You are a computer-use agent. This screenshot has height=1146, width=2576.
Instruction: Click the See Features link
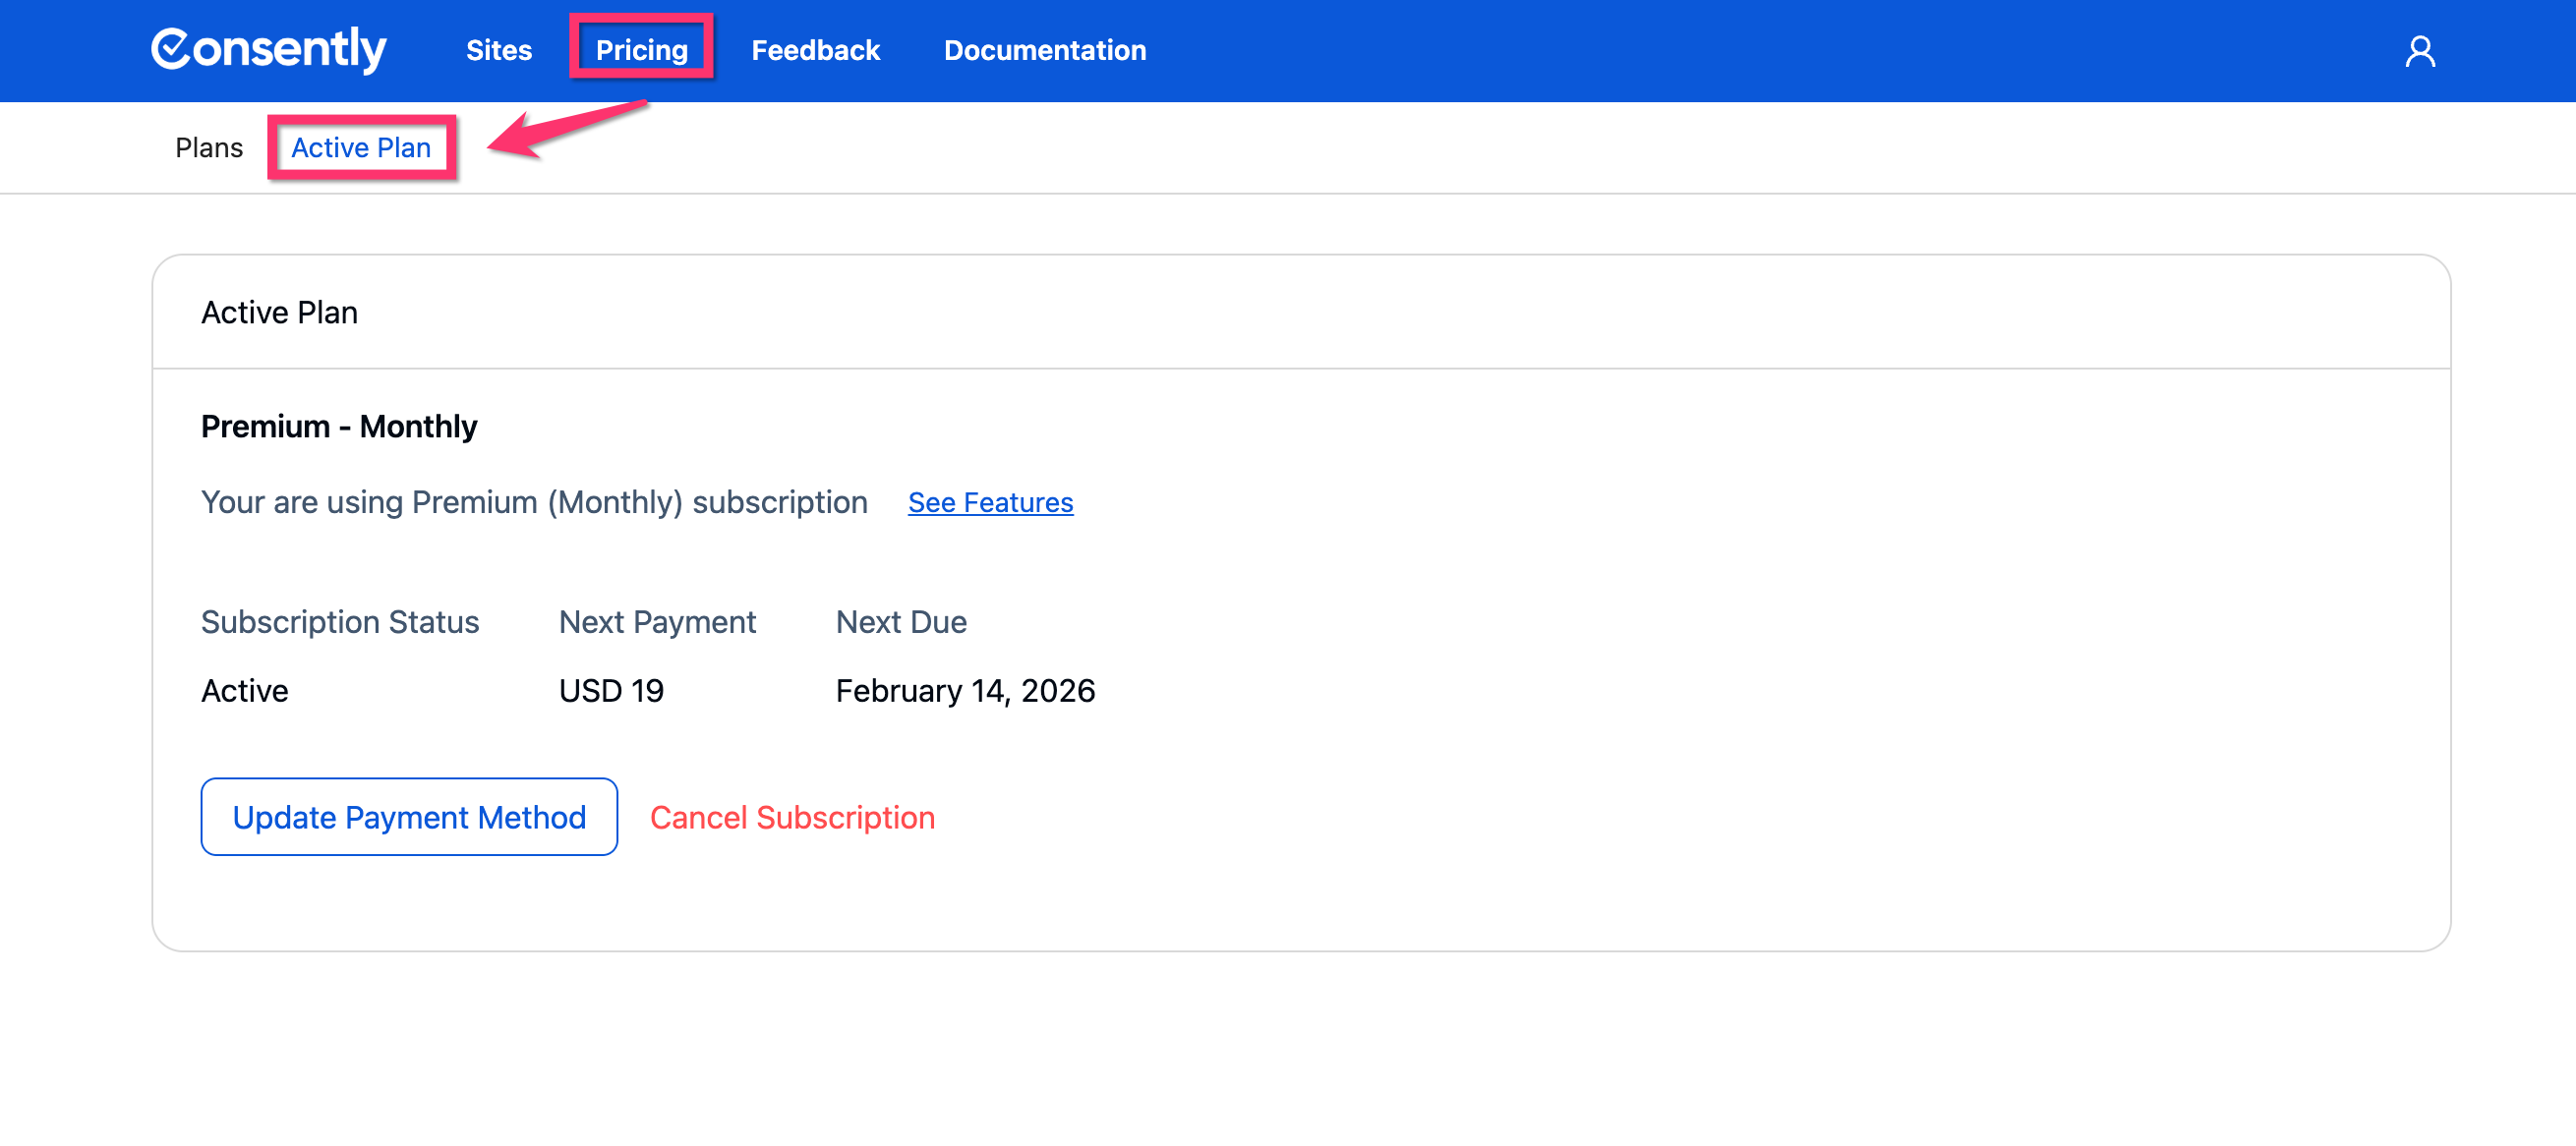pyautogui.click(x=990, y=502)
